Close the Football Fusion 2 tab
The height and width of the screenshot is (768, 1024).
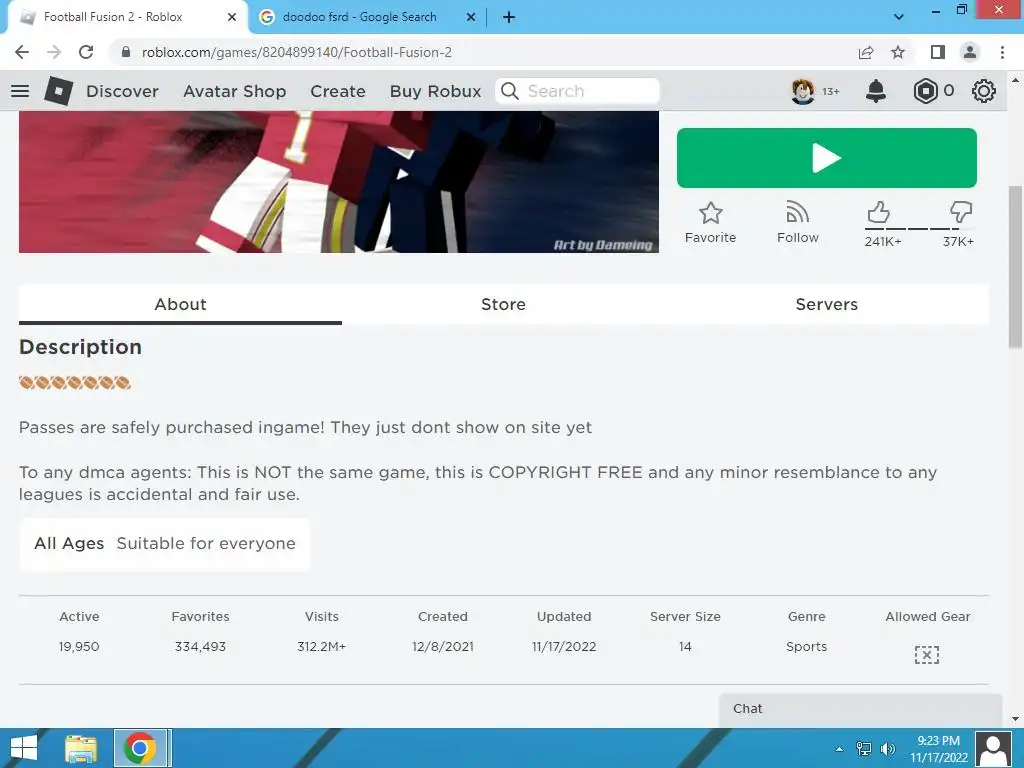[x=232, y=17]
